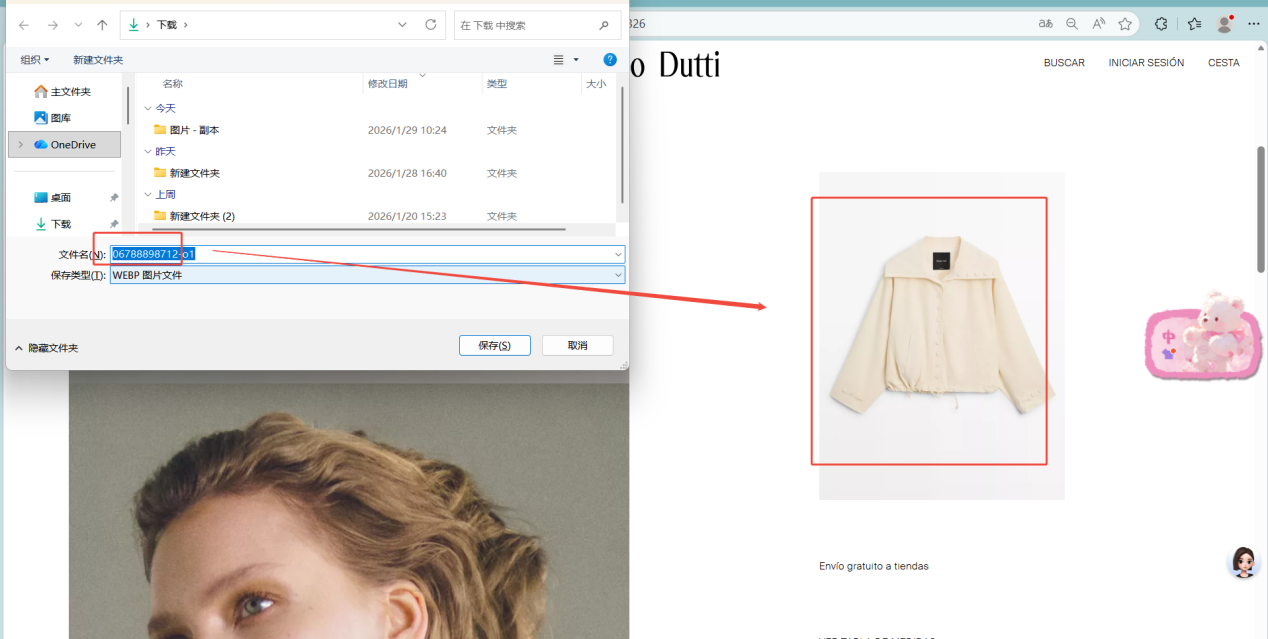Select OneDrive in the navigation pane
The height and width of the screenshot is (639, 1268).
point(66,145)
